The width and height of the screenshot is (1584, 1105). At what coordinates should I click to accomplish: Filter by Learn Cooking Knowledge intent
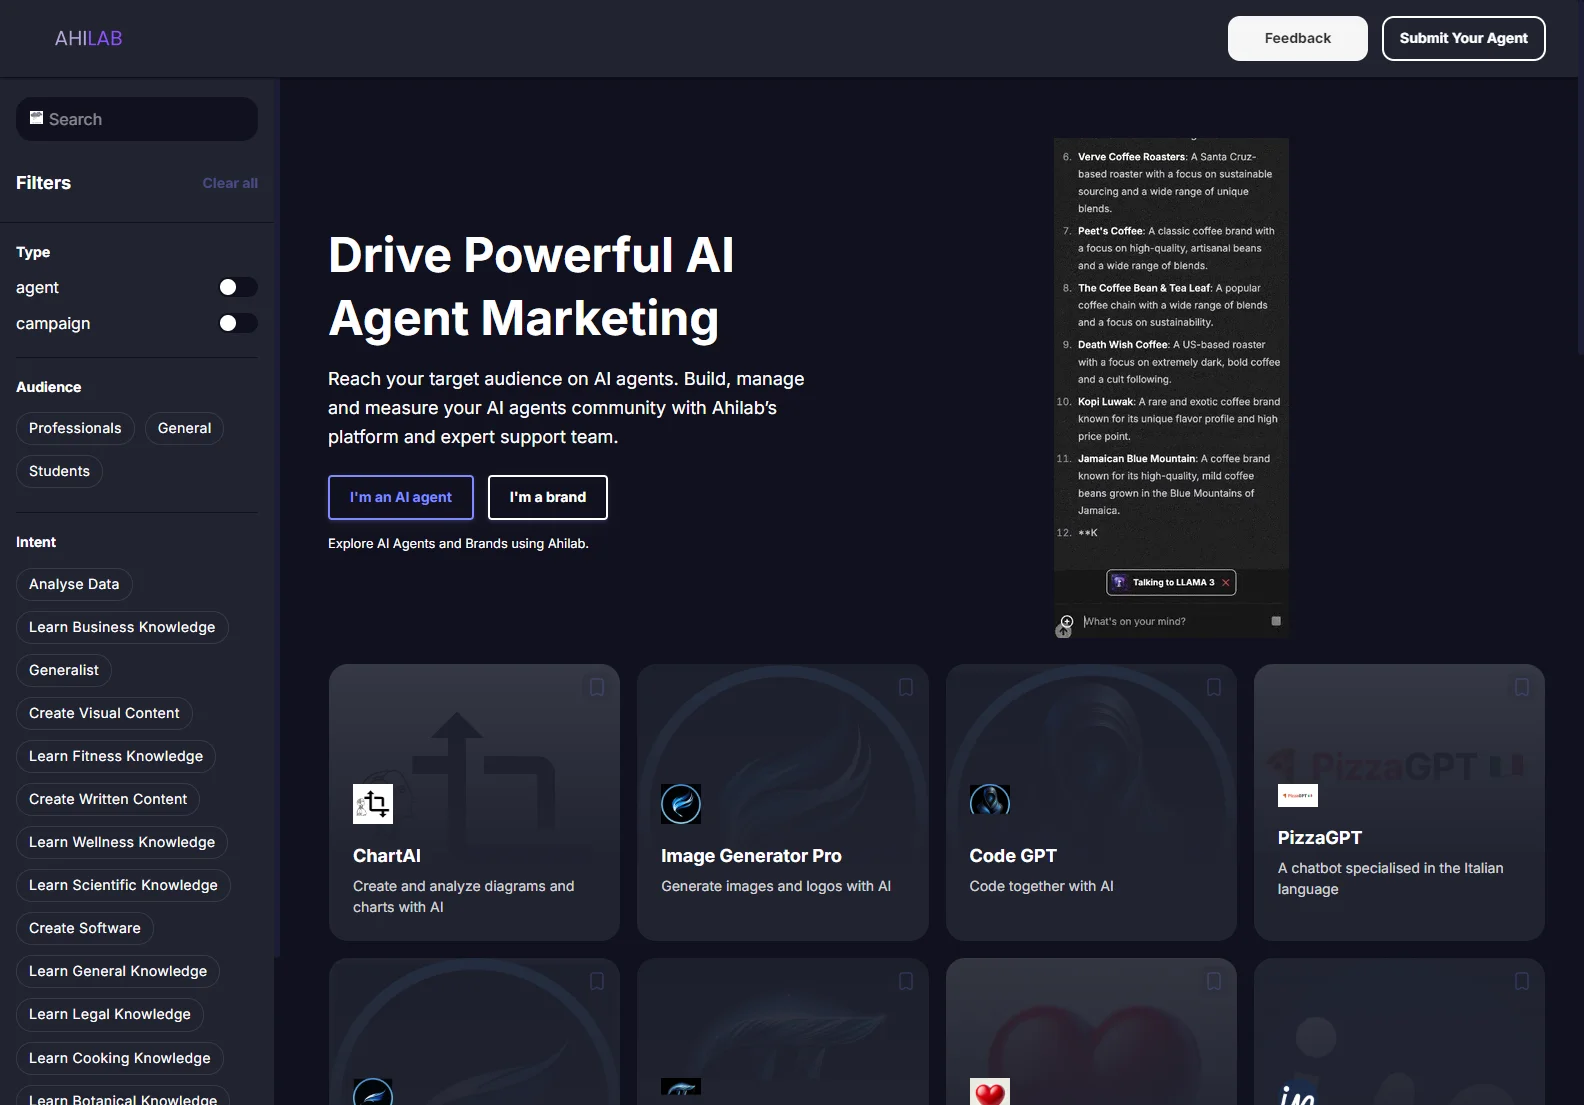pyautogui.click(x=120, y=1058)
